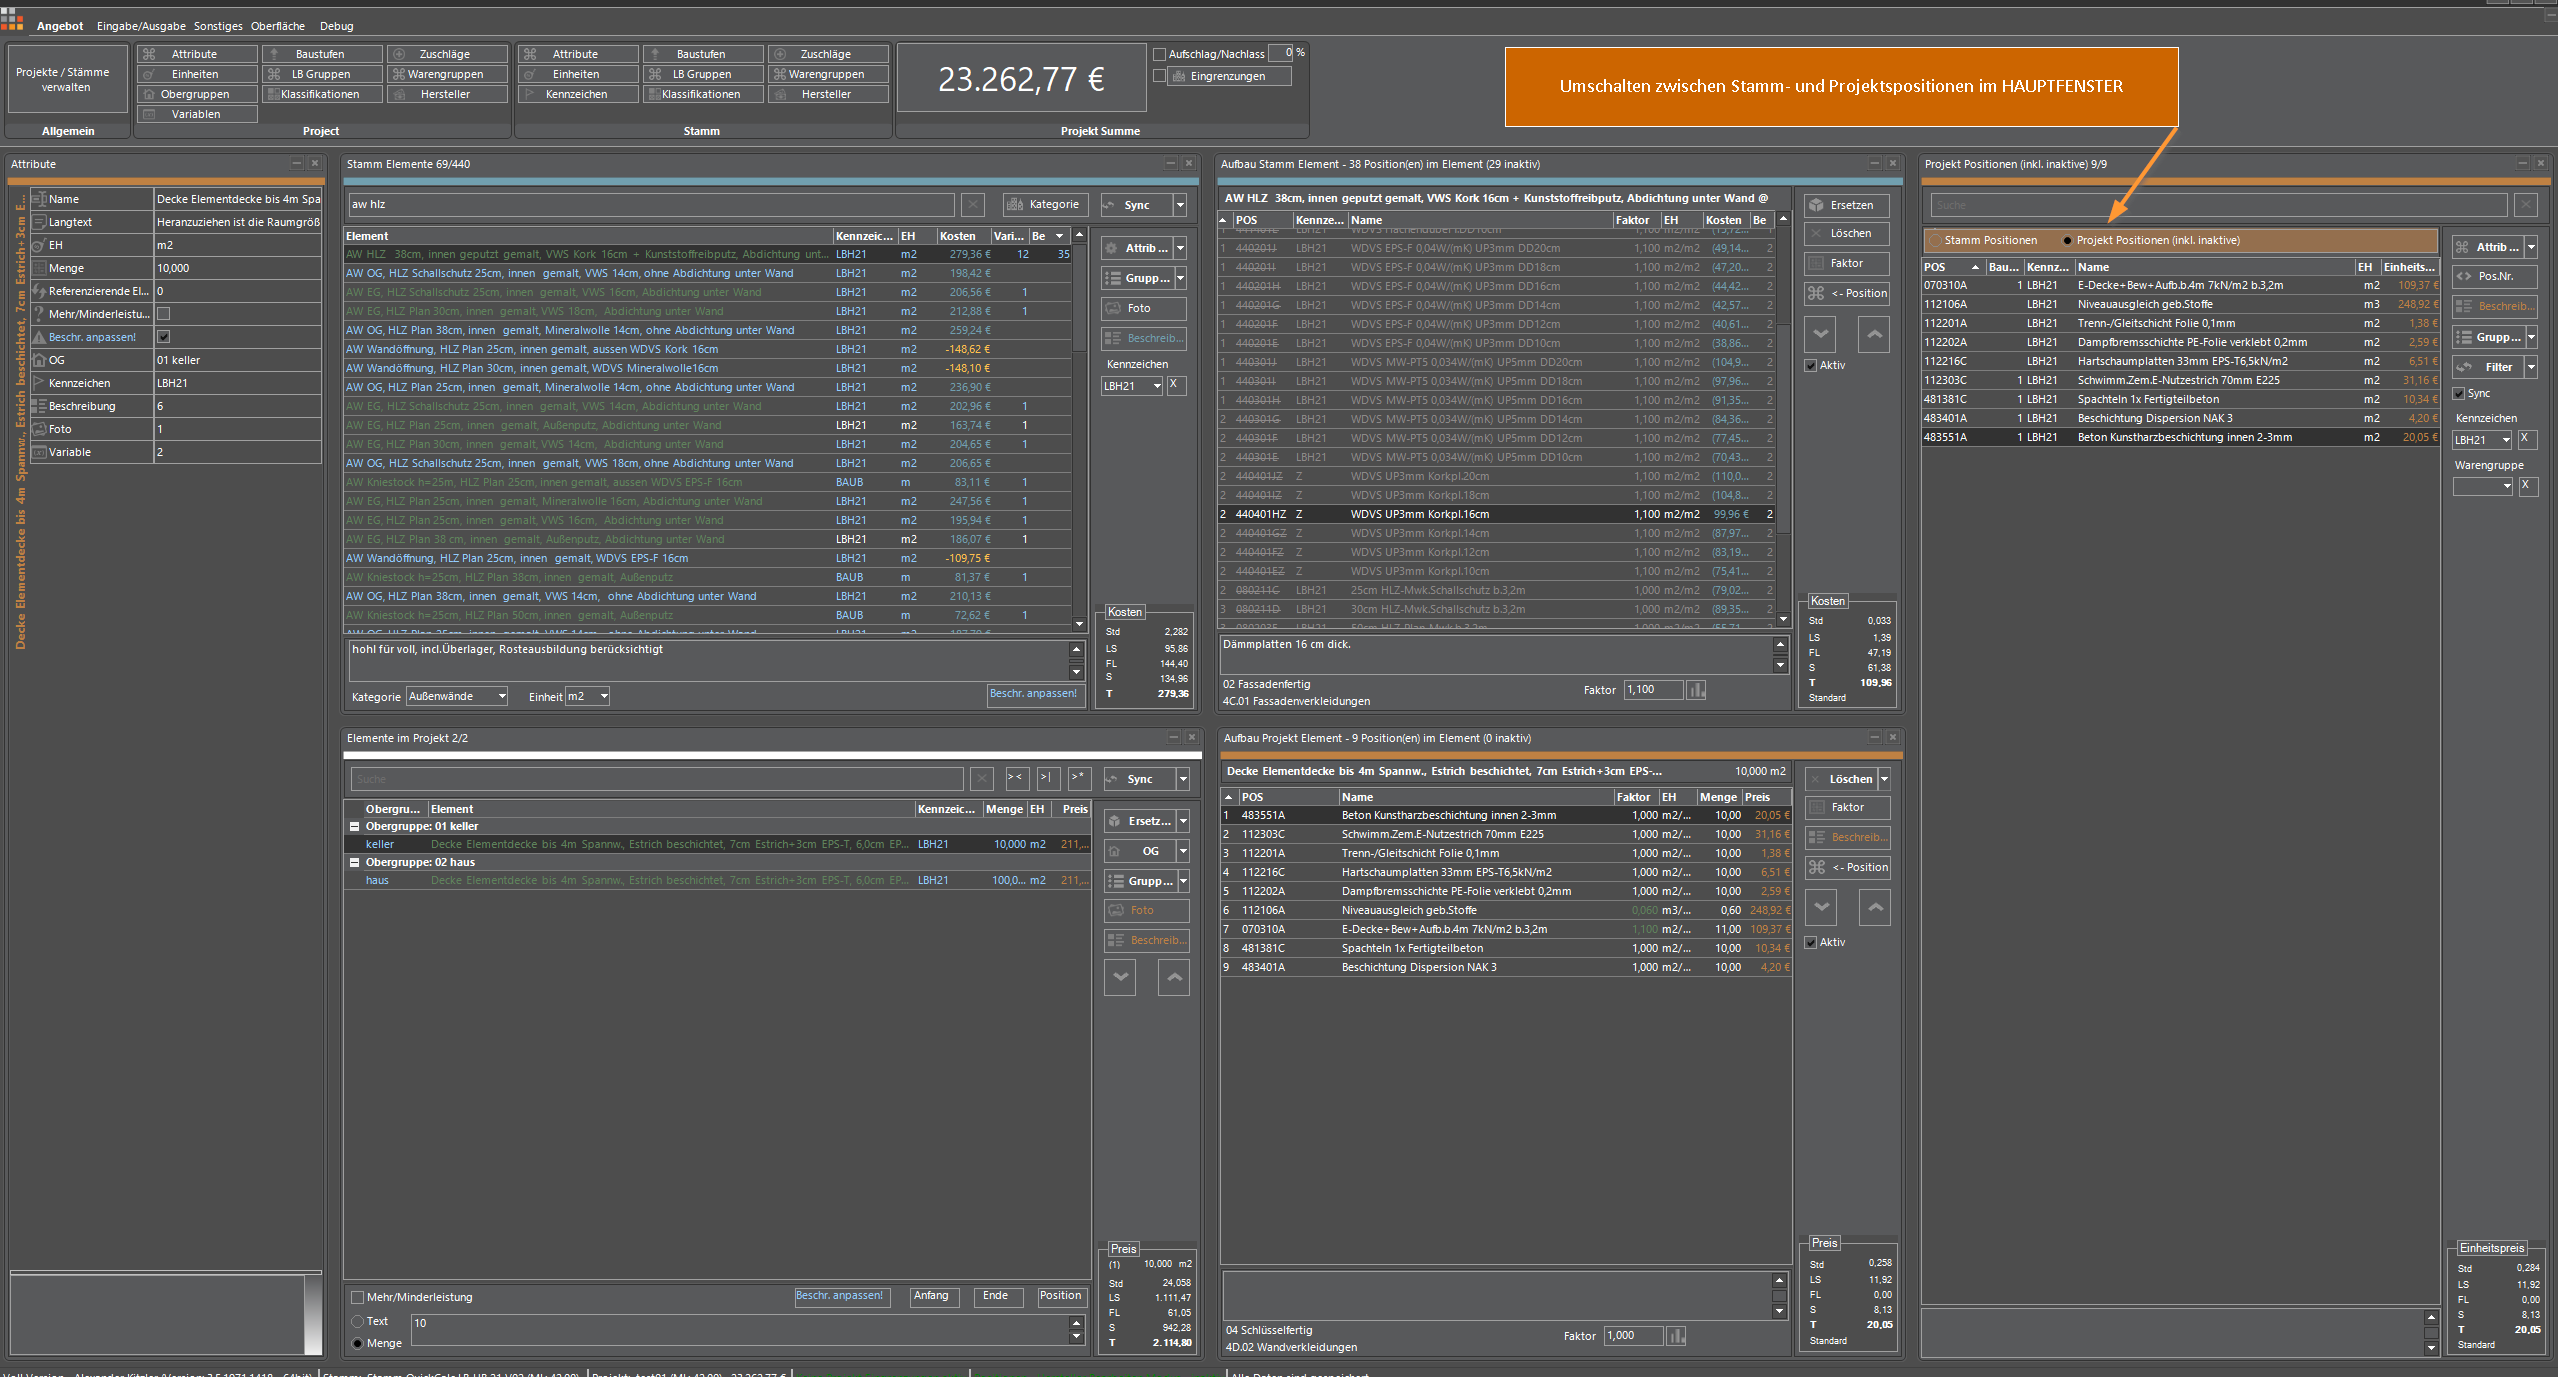The height and width of the screenshot is (1377, 2558).
Task: Click the Foto button in Stamm Elemente
Action: [x=1143, y=308]
